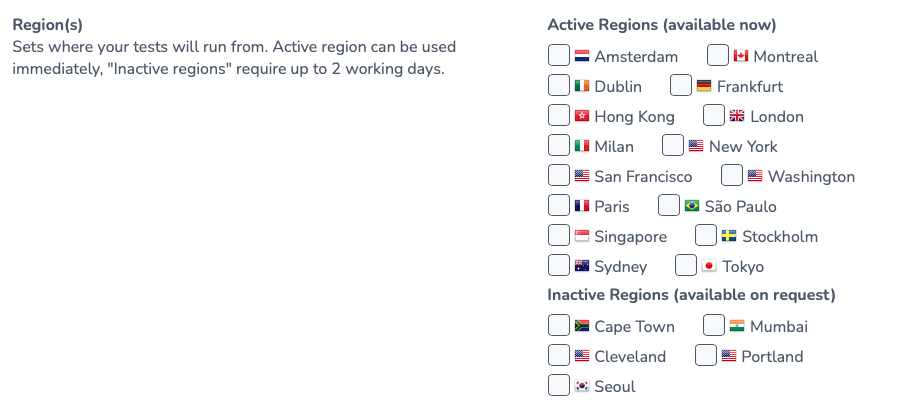Image resolution: width=907 pixels, height=403 pixels.
Task: Click the Brazilian flag beside São Paulo
Action: click(692, 206)
